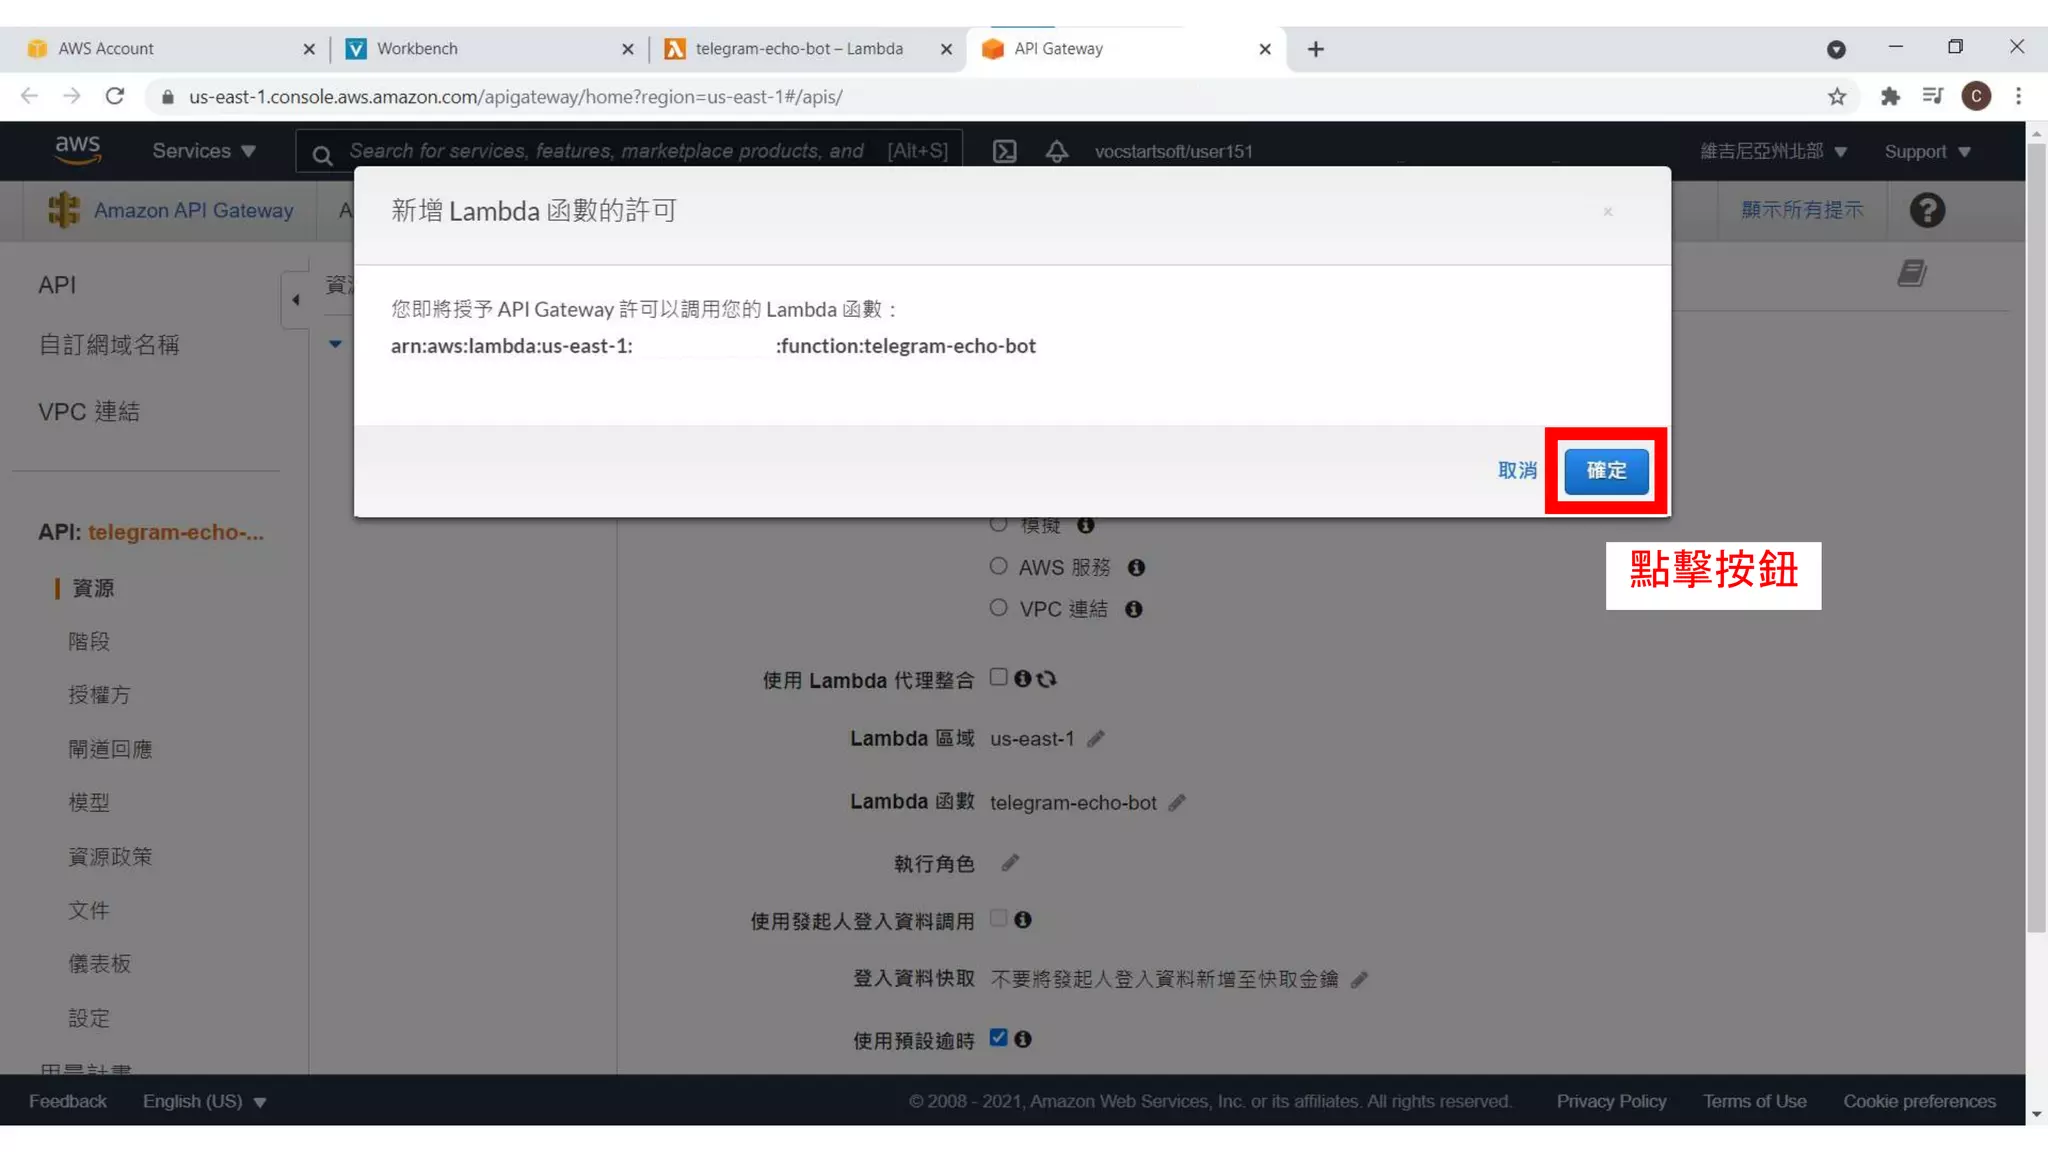Open the CloudShell terminal icon
The image size is (2048, 1152).
[x=1004, y=151]
